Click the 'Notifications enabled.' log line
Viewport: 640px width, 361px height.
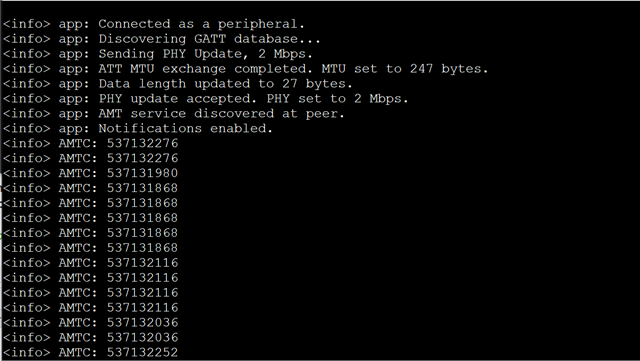click(x=138, y=129)
